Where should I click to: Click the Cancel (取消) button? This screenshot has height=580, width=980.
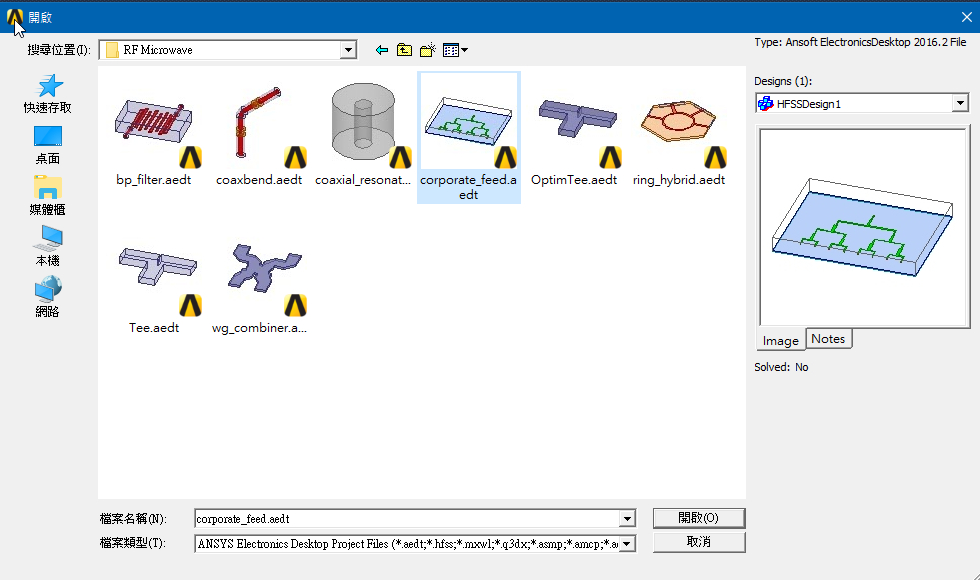pos(698,541)
